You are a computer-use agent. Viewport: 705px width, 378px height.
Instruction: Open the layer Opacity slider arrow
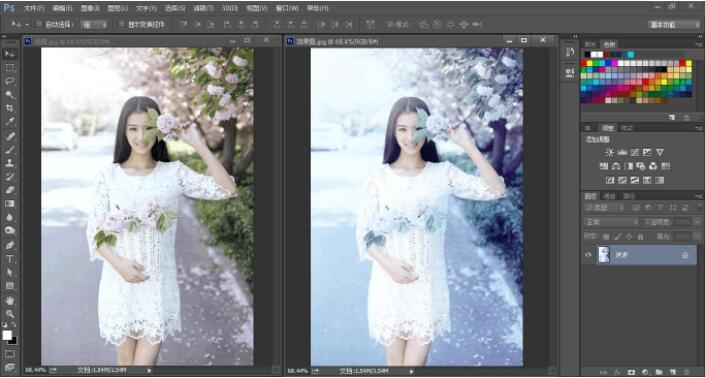coord(696,222)
